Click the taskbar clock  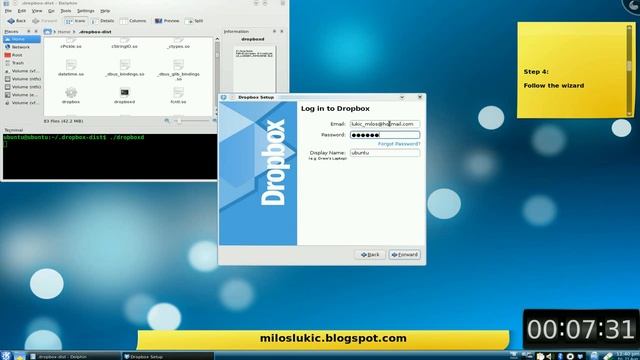point(627,356)
